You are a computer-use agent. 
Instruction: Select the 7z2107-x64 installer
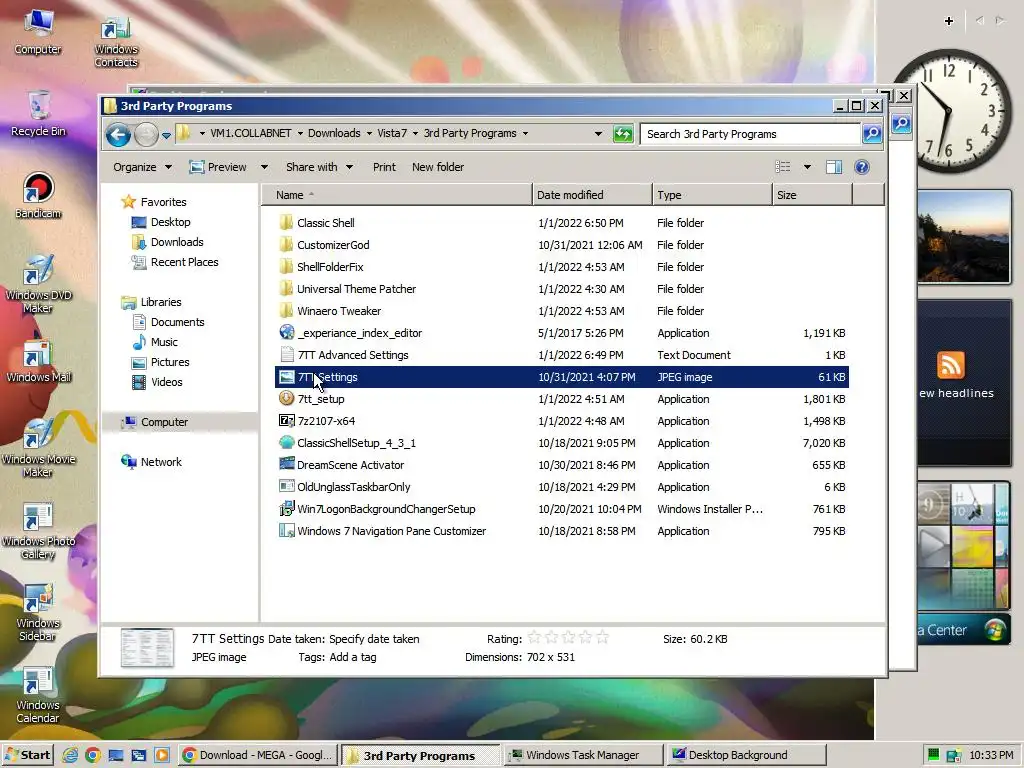click(562, 421)
